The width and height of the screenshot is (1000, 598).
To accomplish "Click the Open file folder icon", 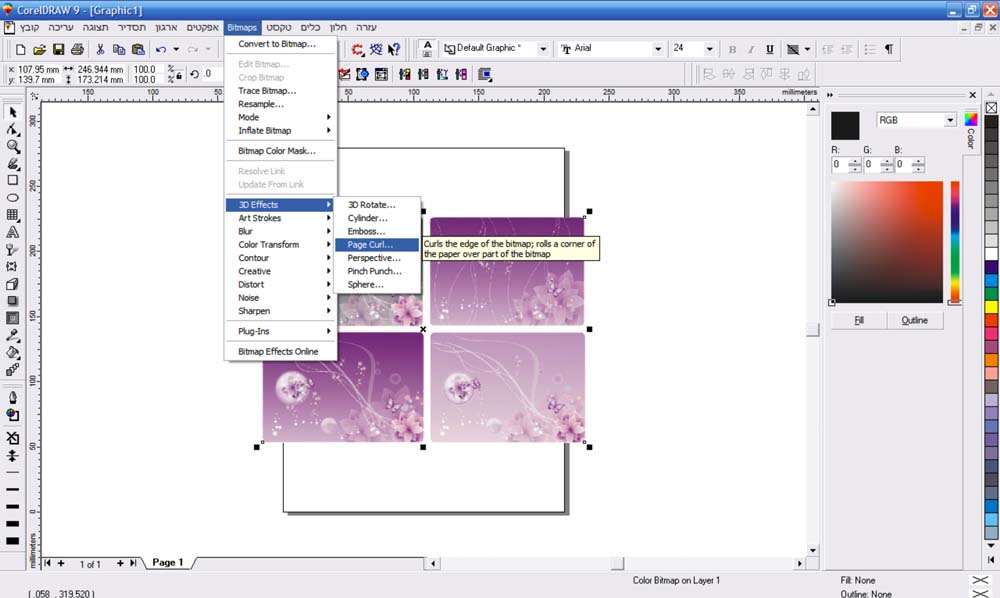I will (39, 49).
